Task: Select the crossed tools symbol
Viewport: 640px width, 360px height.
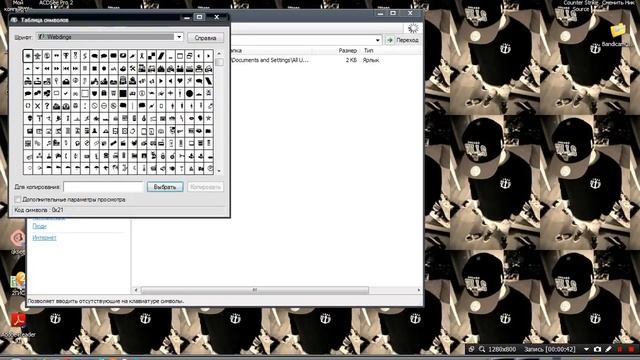Action: click(132, 69)
